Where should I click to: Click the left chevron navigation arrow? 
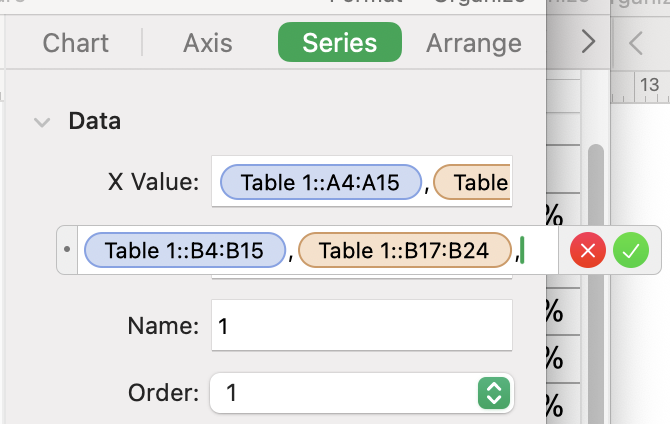tap(636, 43)
